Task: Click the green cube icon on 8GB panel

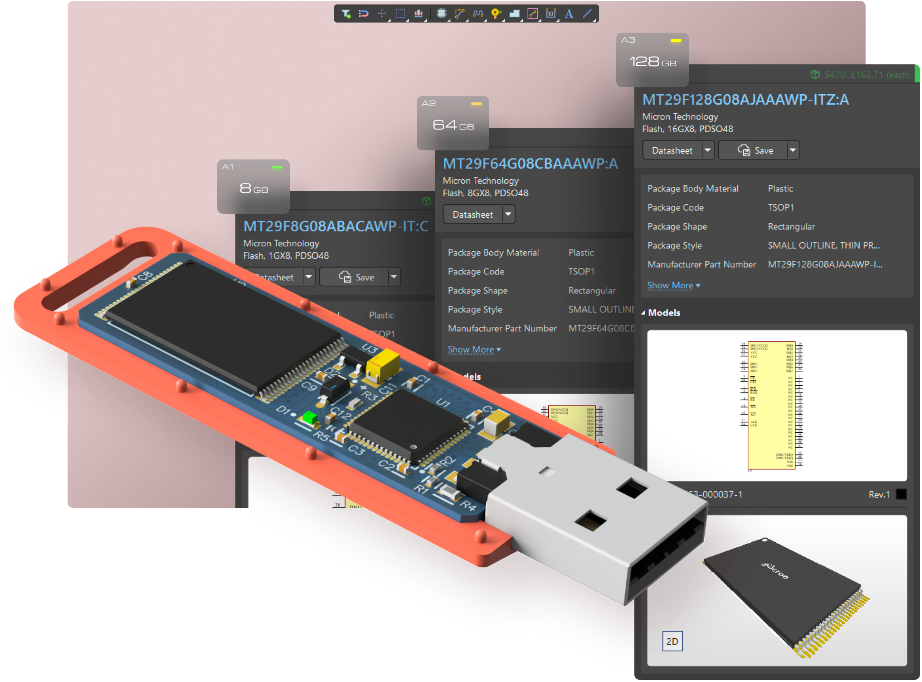Action: [426, 201]
